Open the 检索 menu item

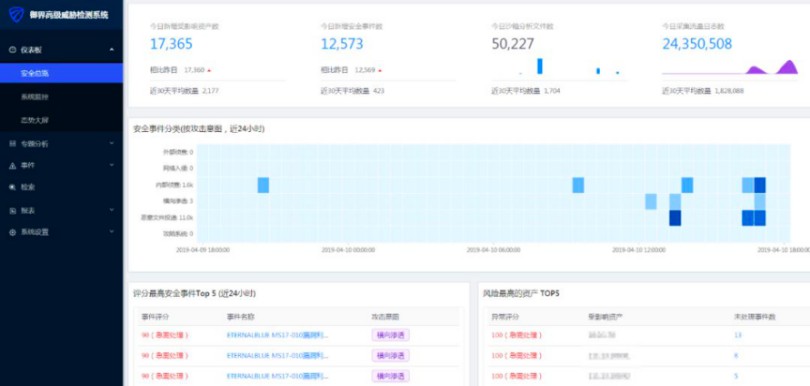point(28,187)
